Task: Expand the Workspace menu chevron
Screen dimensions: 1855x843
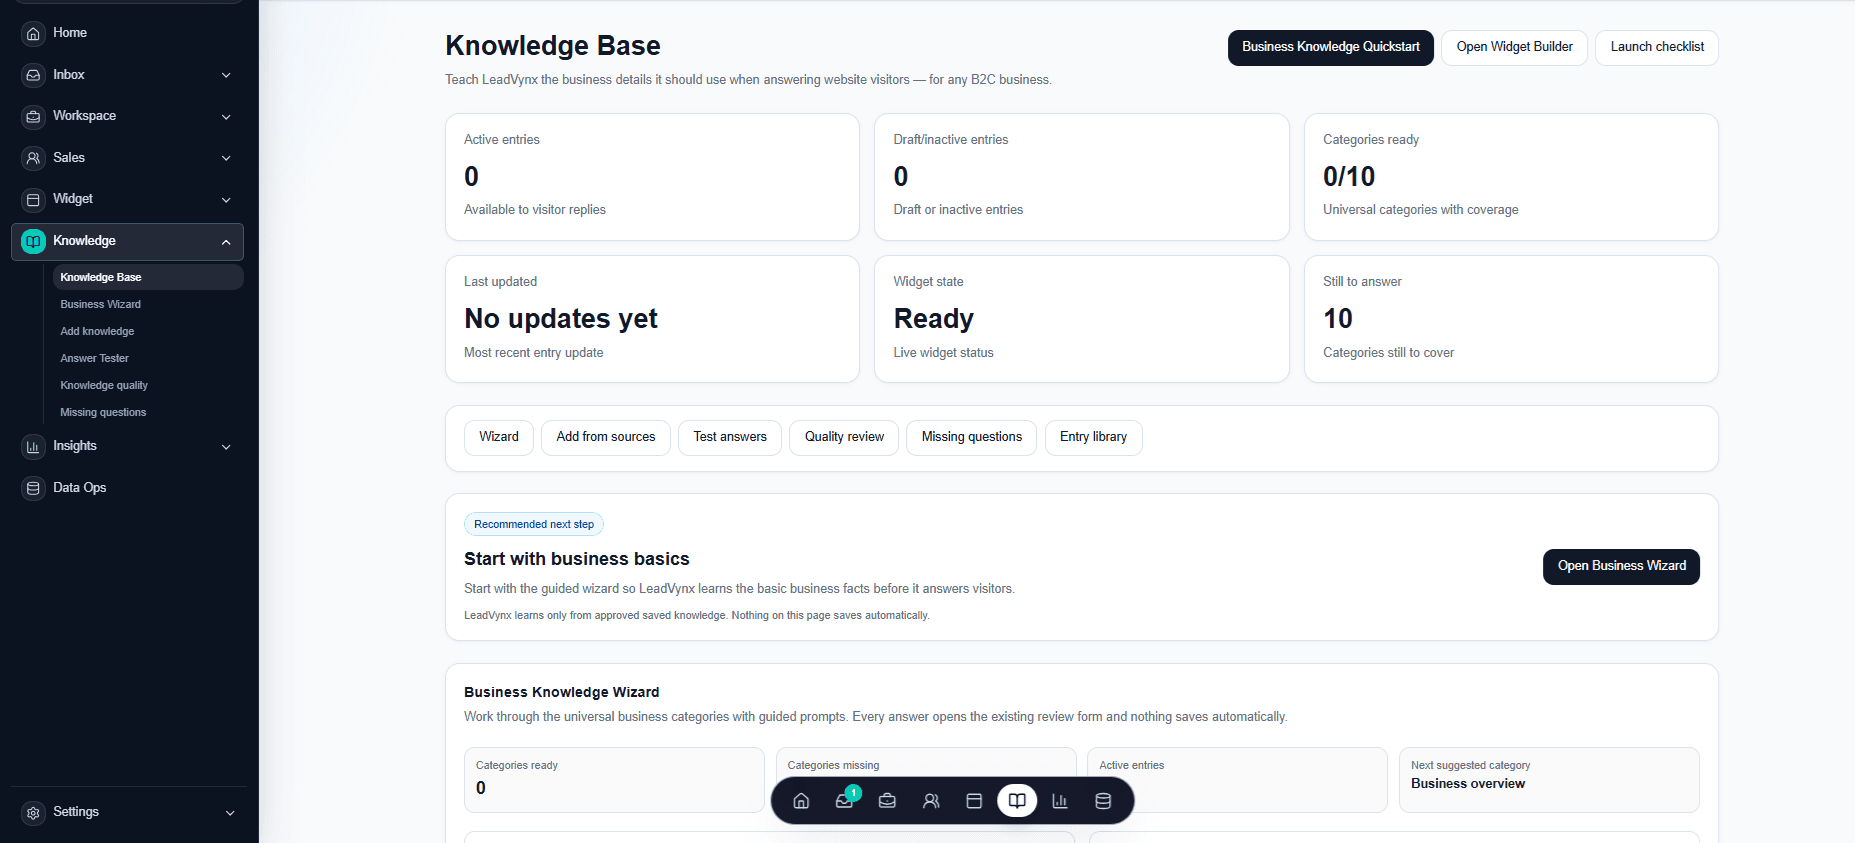Action: tap(226, 117)
